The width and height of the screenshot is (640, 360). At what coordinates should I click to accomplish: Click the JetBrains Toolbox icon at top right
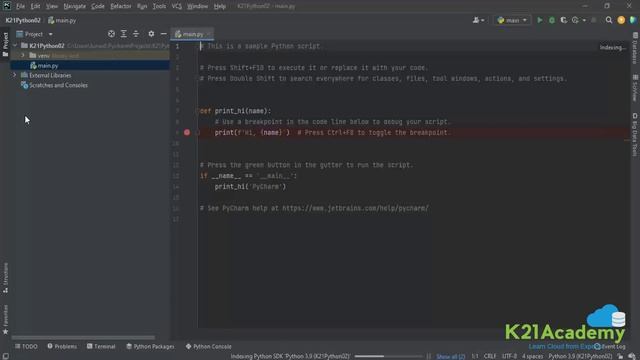[x=633, y=20]
